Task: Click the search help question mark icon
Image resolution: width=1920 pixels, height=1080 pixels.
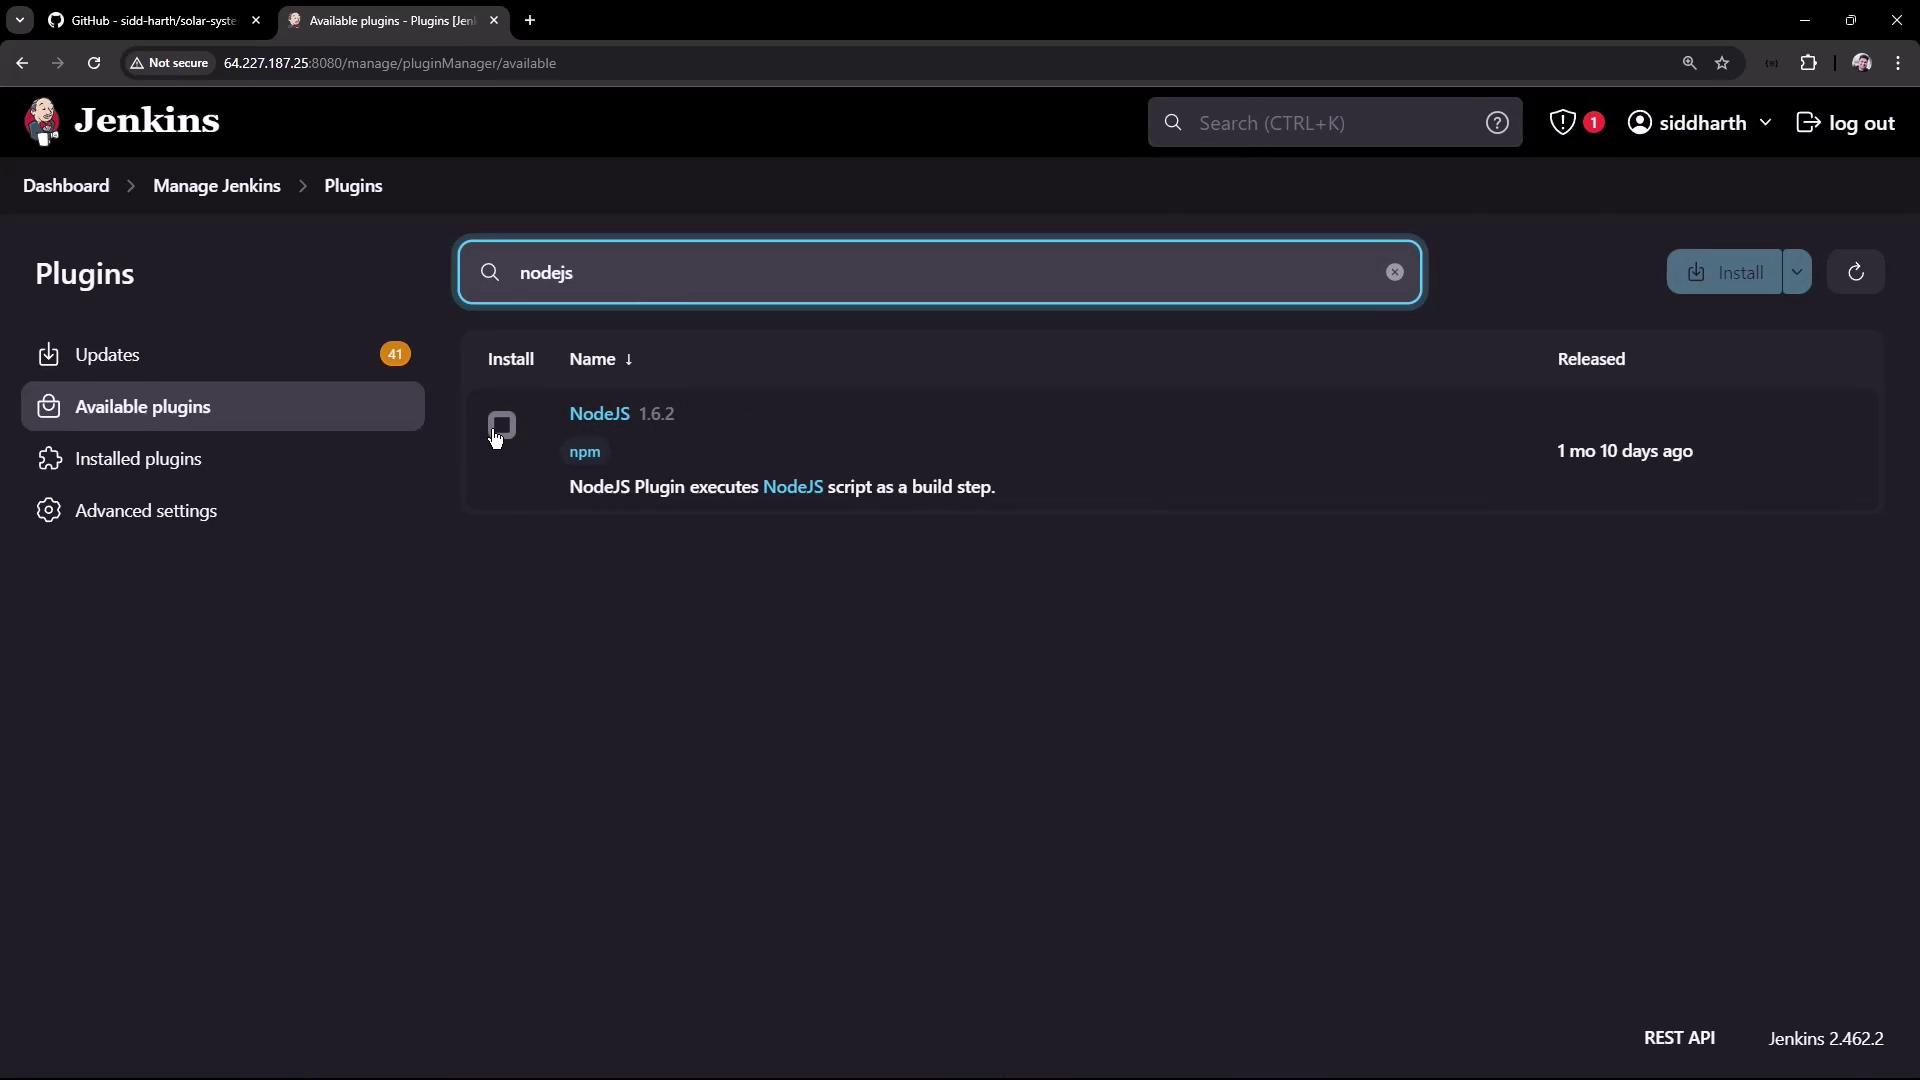Action: tap(1497, 123)
